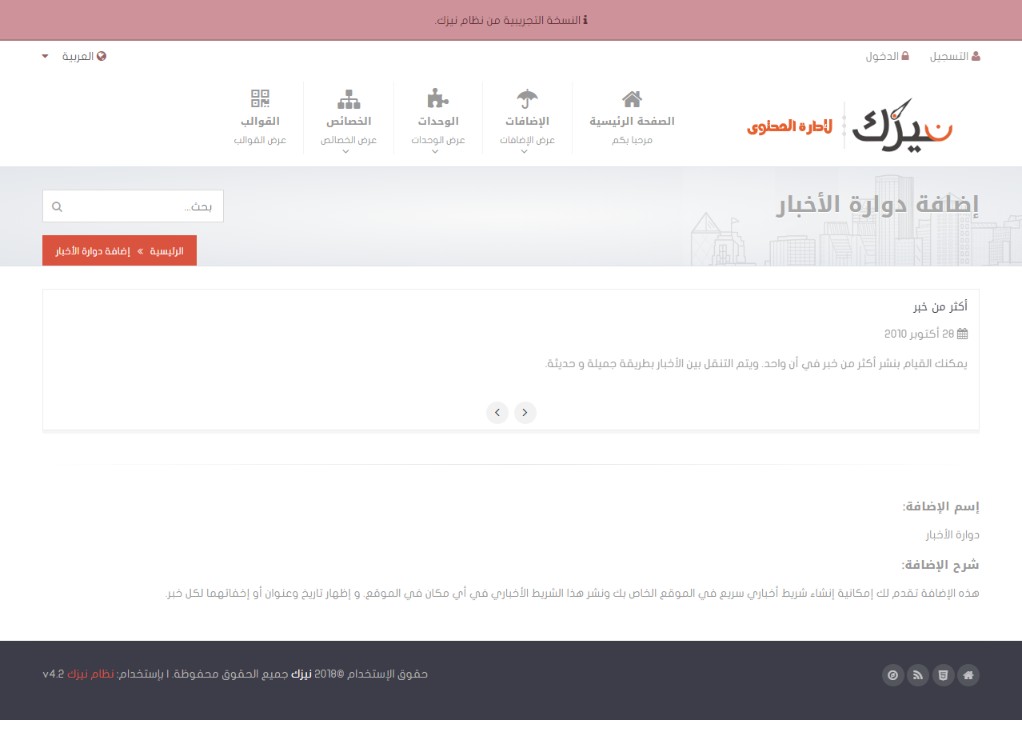Click the الدخول login link
The height and width of the screenshot is (736, 1022).
coord(887,56)
